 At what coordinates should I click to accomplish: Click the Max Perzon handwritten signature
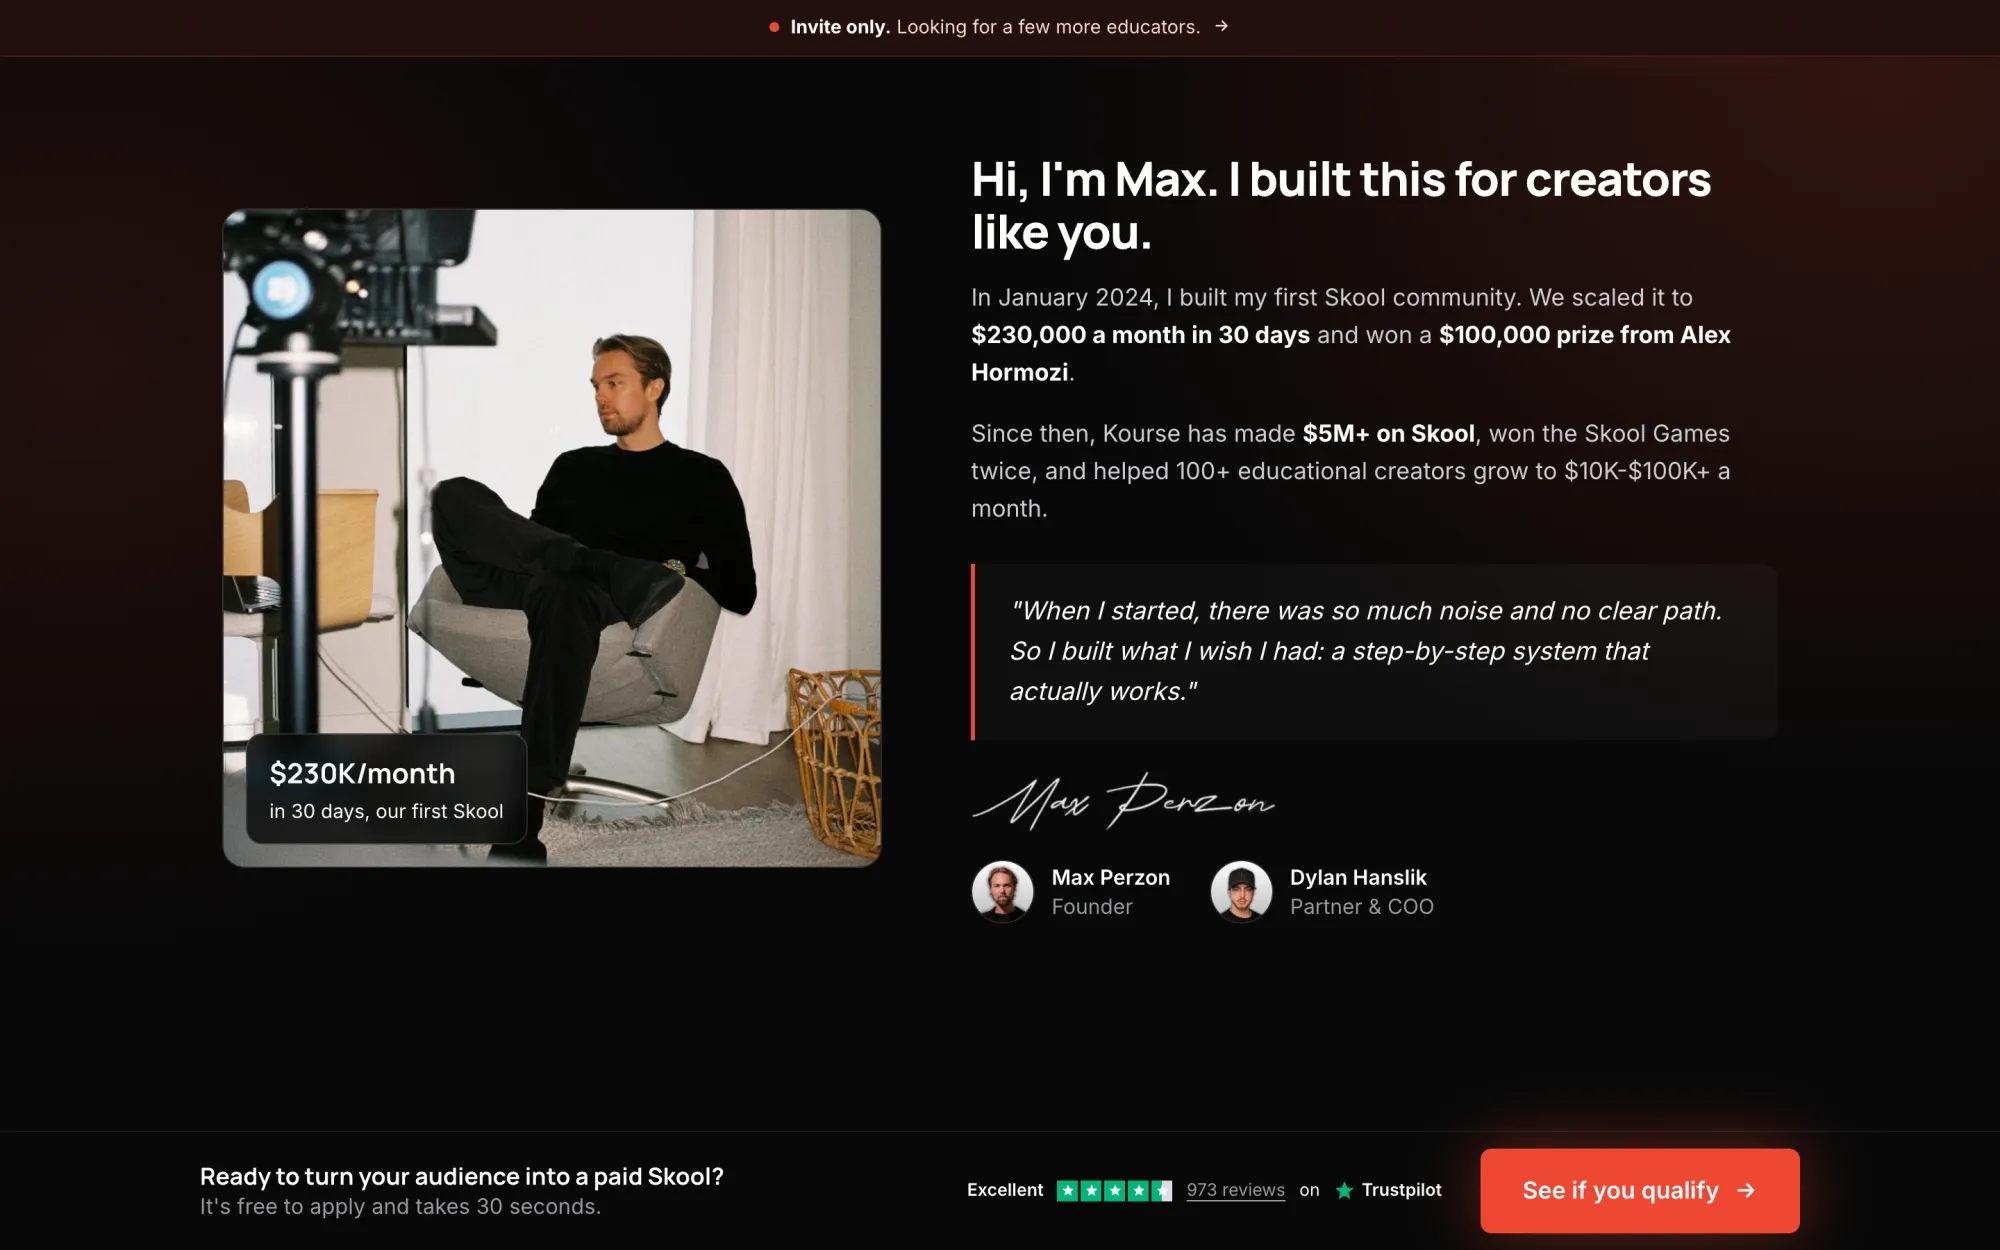tap(1123, 801)
